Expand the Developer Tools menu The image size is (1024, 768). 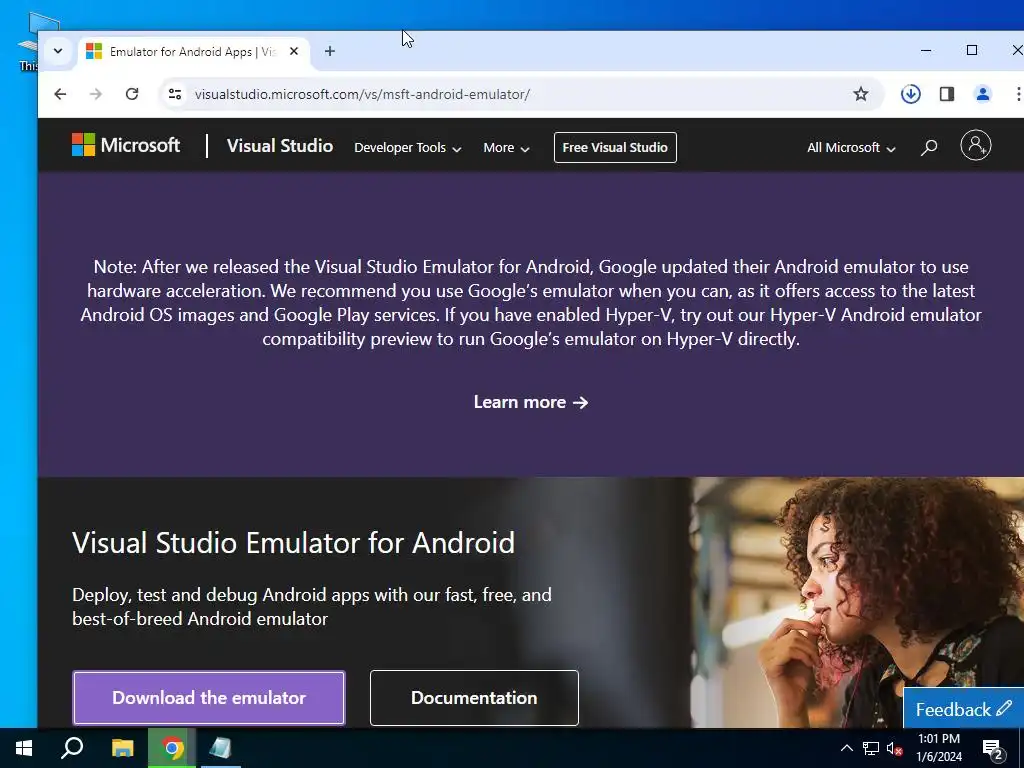(408, 148)
